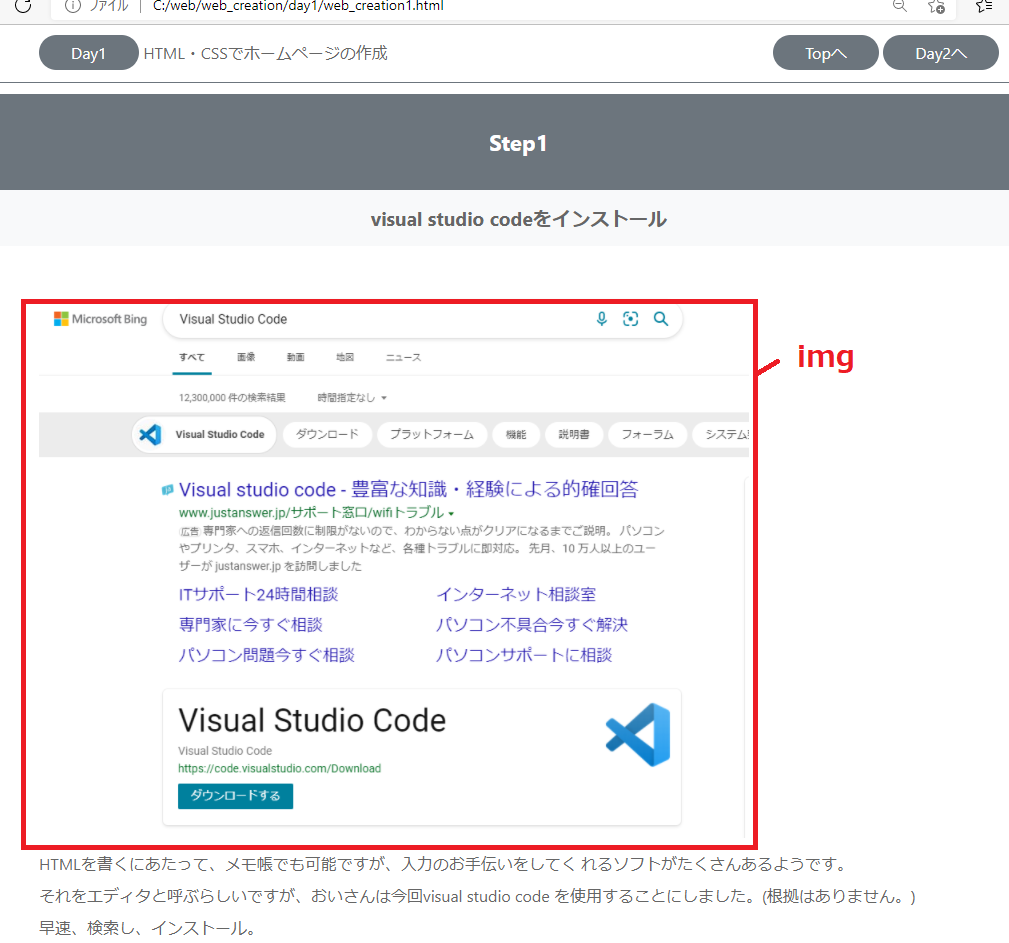Choose the プラットフォーム filter chip
This screenshot has height=943, width=1009.
tap(432, 434)
